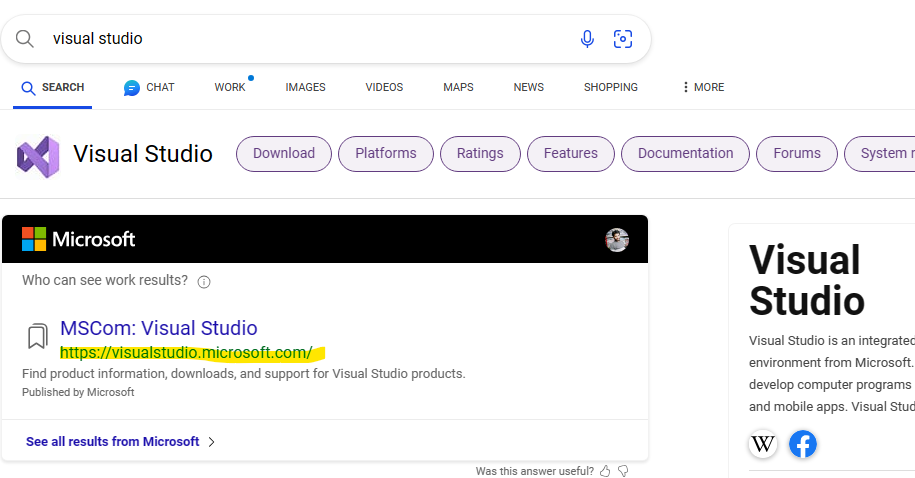Click 'Who can see work results?' text
The width and height of the screenshot is (915, 478).
coord(105,281)
